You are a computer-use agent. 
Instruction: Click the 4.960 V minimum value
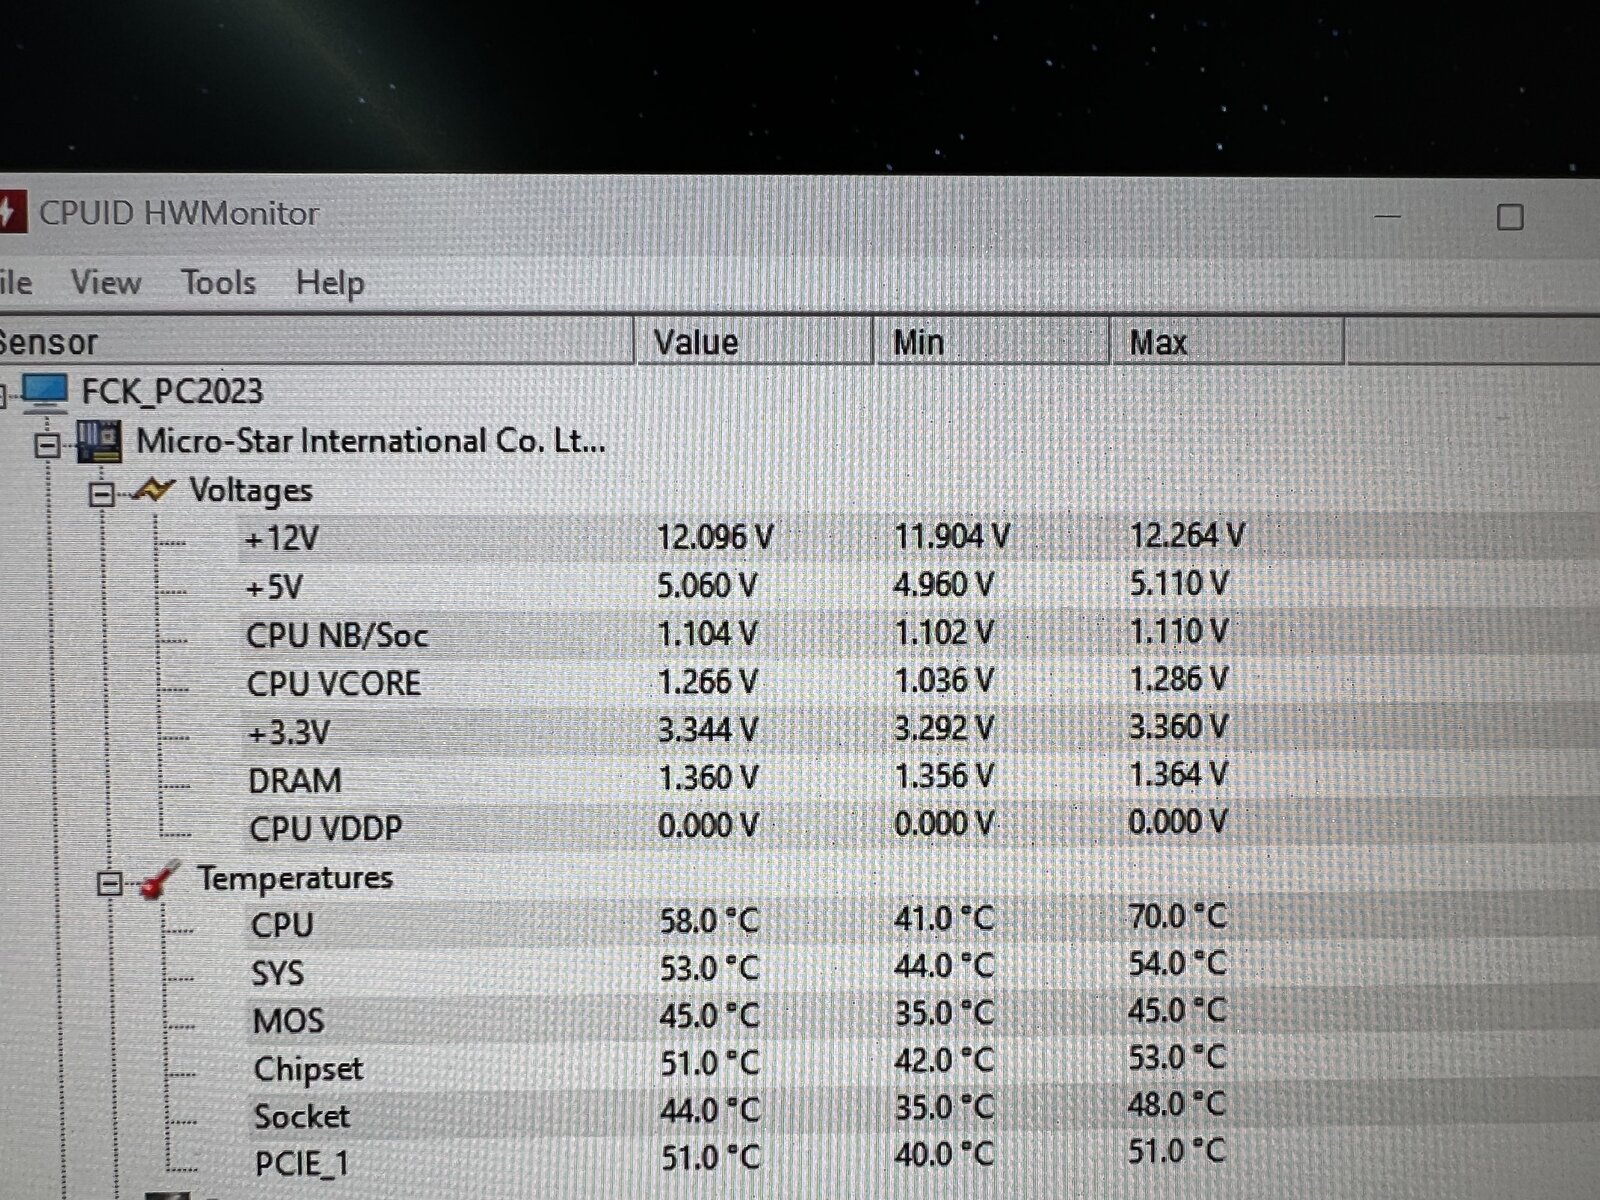[943, 584]
